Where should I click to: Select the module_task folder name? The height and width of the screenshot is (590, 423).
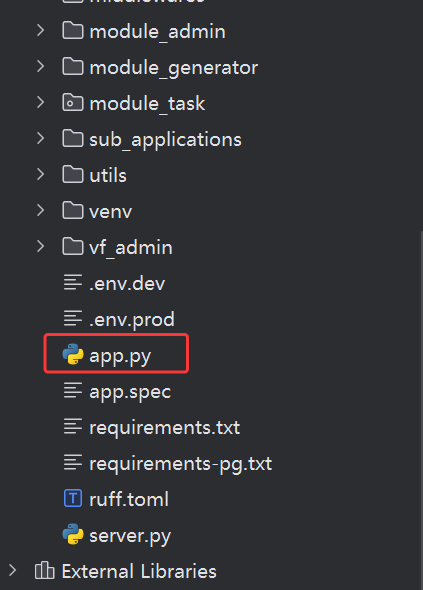(x=147, y=104)
